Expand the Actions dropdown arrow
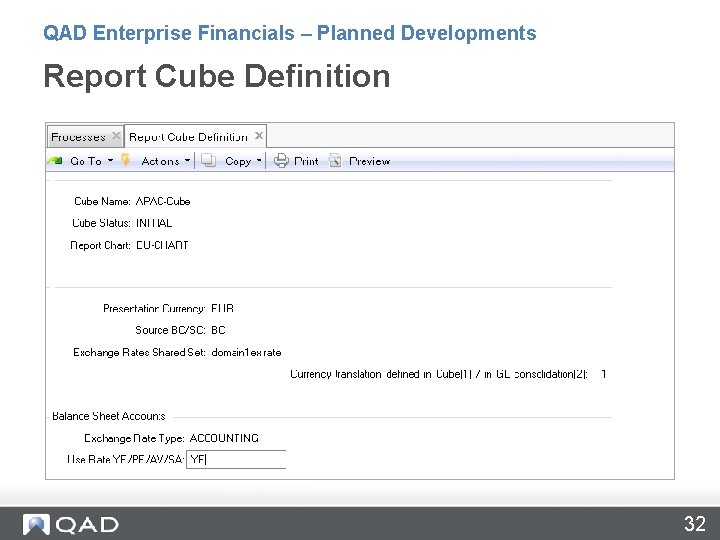Screen dimensions: 720x540 coord(187,160)
